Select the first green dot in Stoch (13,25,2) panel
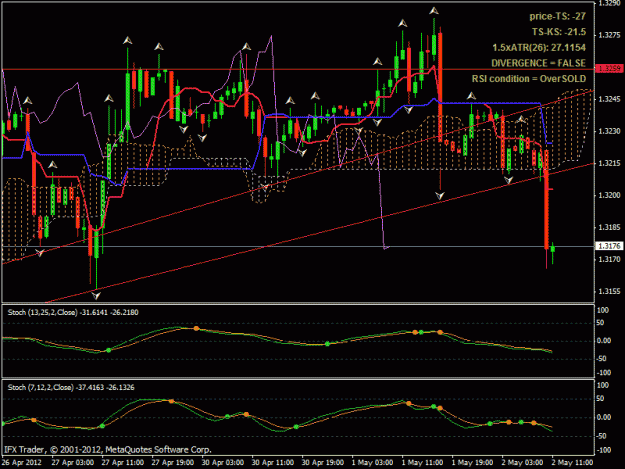625x469 pixels. tap(108, 350)
